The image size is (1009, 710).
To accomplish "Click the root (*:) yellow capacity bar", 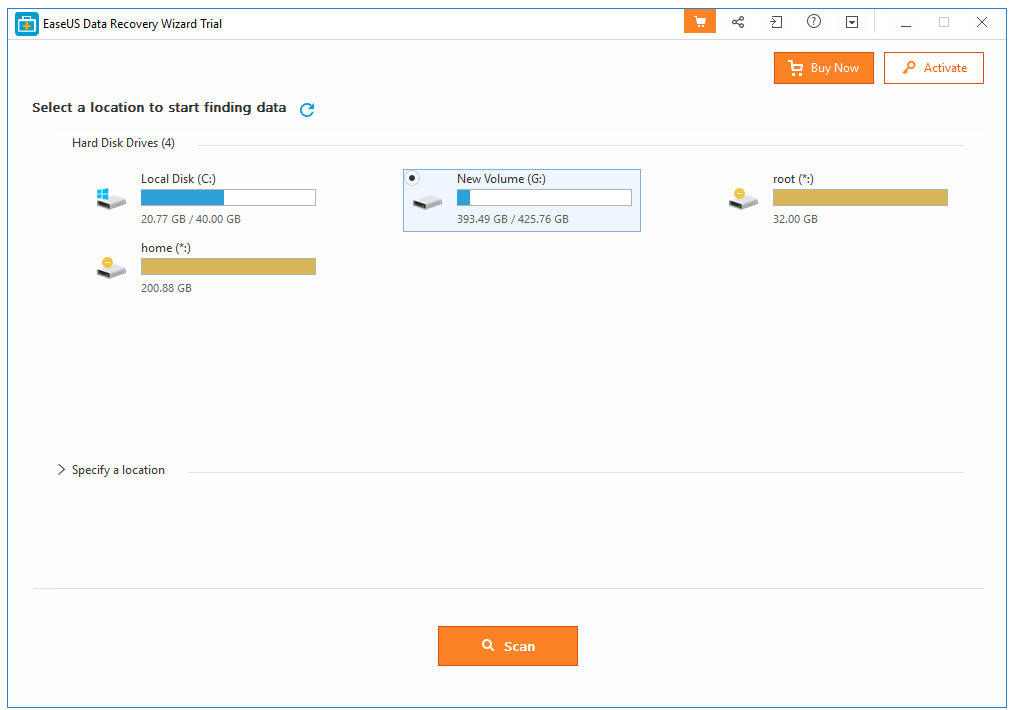I will click(860, 198).
